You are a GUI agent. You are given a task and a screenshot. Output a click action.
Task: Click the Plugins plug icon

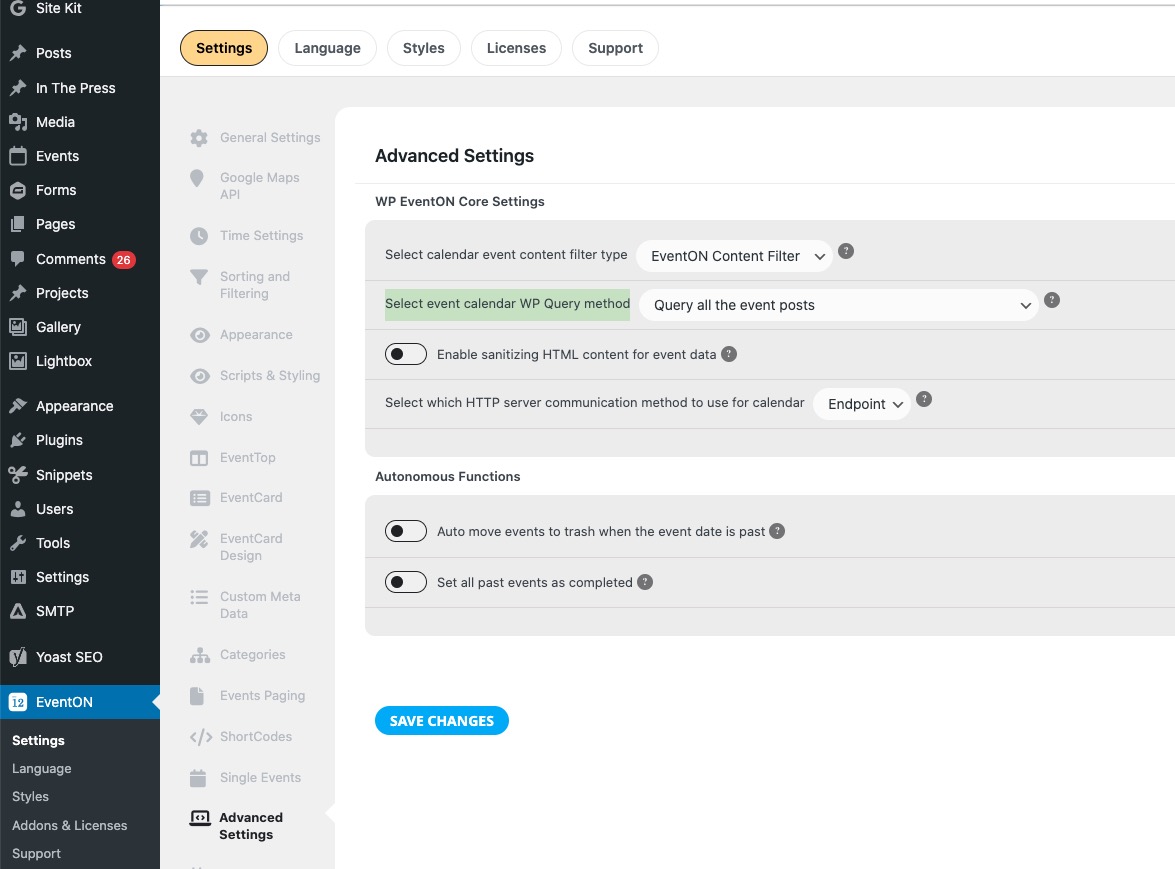[x=18, y=440]
